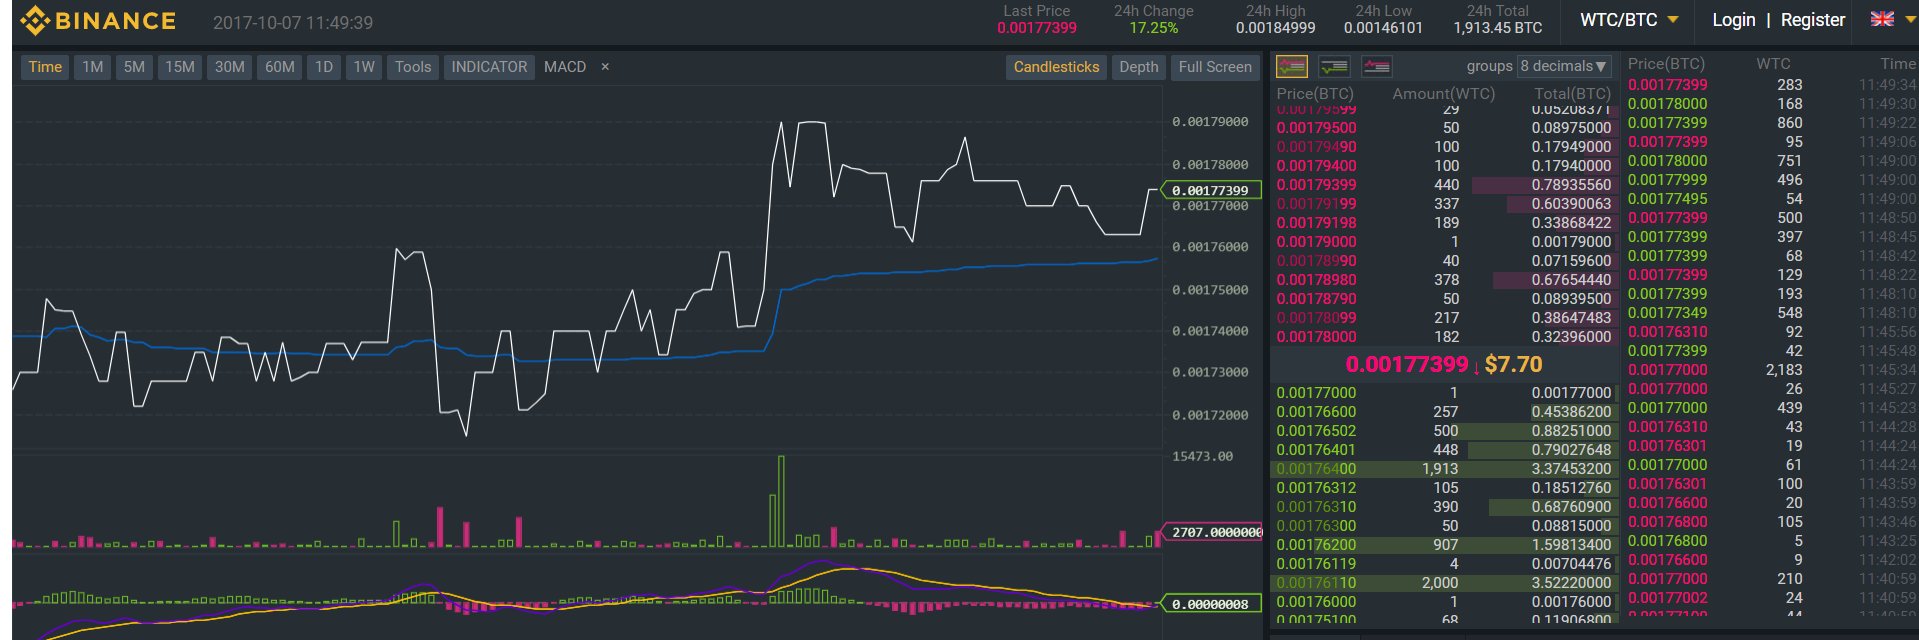Click the 24h Change 17.25% value
Screen dimensions: 1919x640
1153,28
